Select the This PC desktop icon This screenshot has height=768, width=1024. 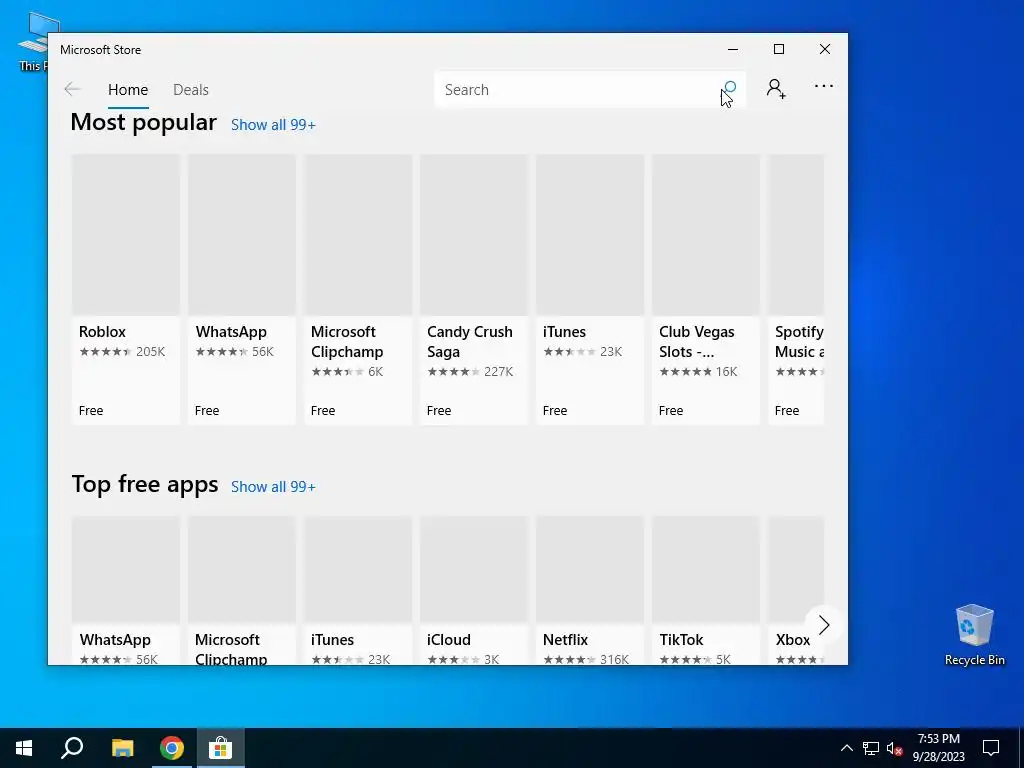[x=33, y=42]
